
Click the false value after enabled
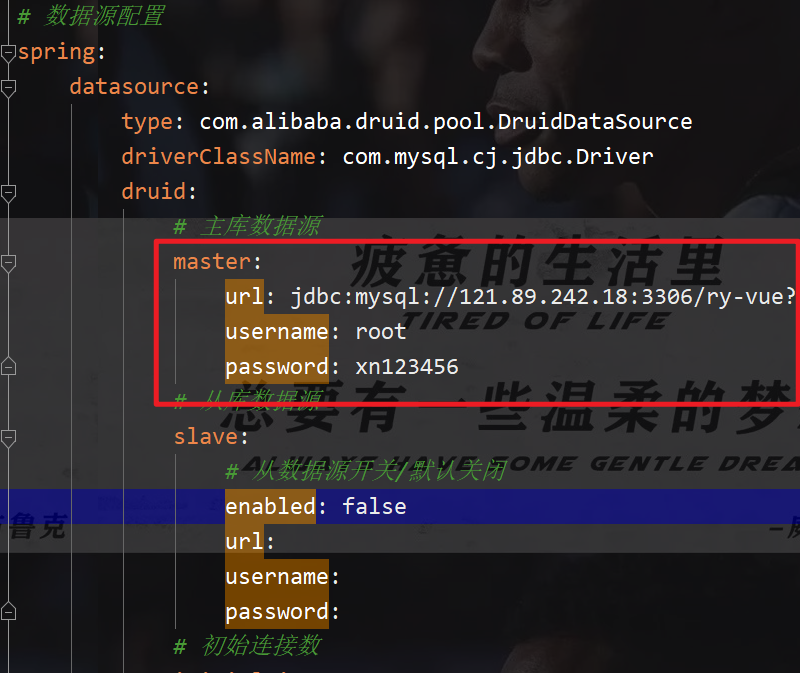(x=374, y=506)
